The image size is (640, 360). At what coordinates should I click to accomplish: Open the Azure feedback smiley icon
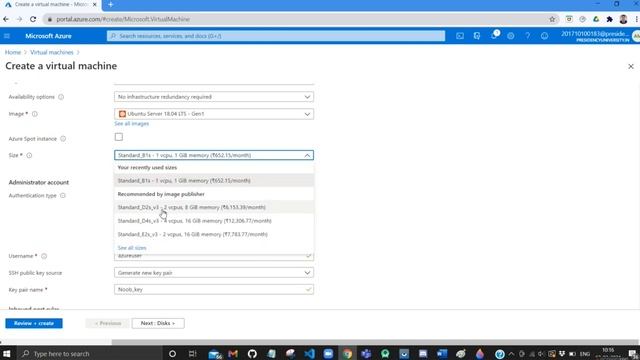(x=544, y=36)
